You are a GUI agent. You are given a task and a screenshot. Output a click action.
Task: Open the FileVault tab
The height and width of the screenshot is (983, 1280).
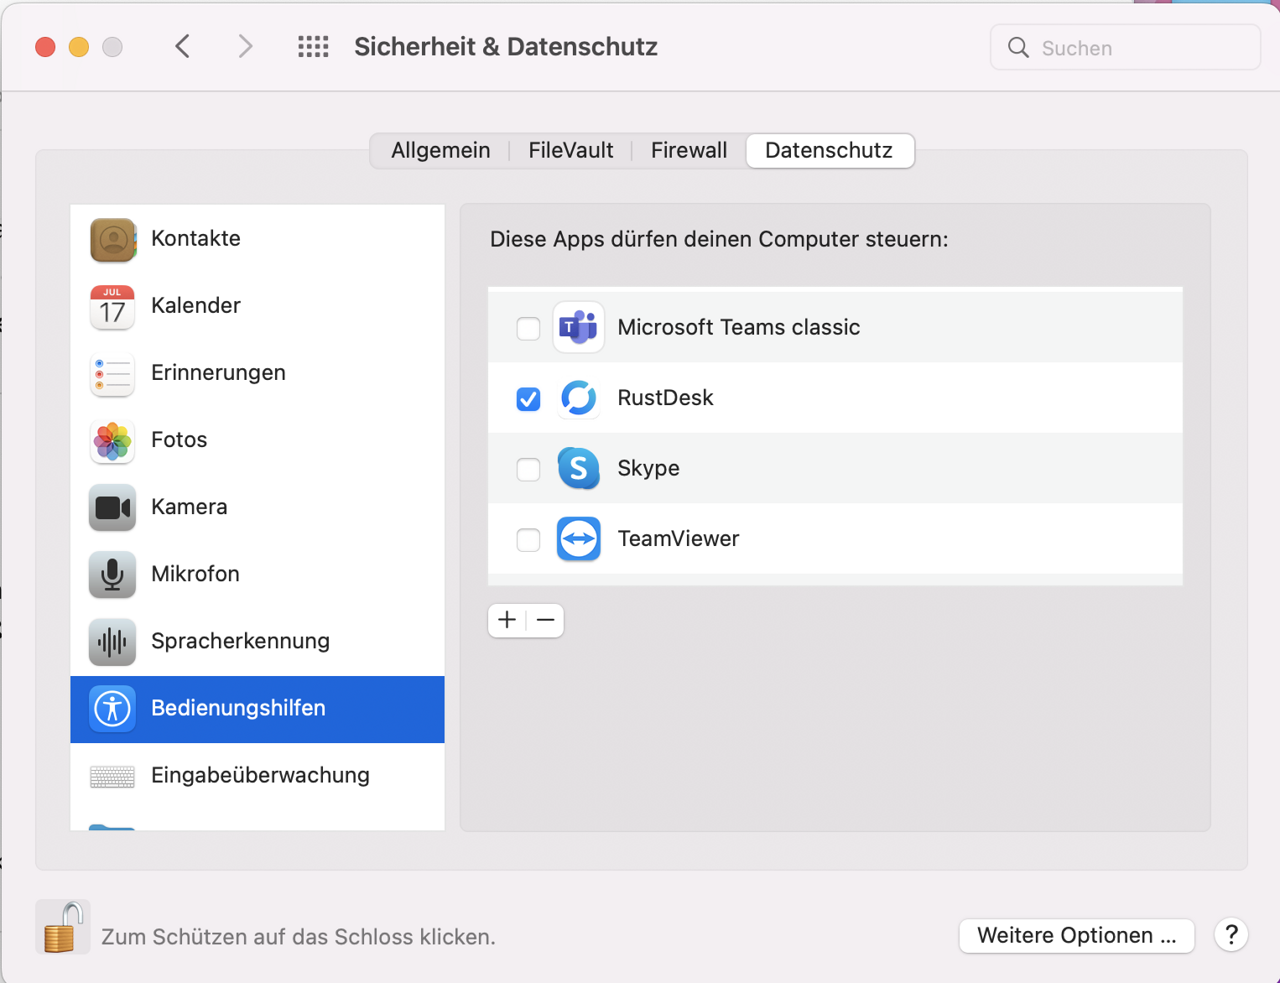[x=570, y=151]
